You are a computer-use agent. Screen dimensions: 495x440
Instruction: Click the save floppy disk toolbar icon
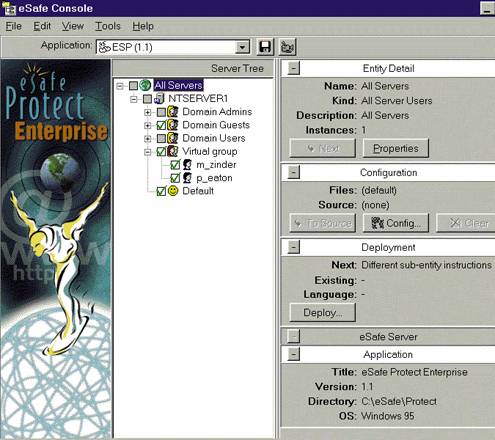[265, 47]
